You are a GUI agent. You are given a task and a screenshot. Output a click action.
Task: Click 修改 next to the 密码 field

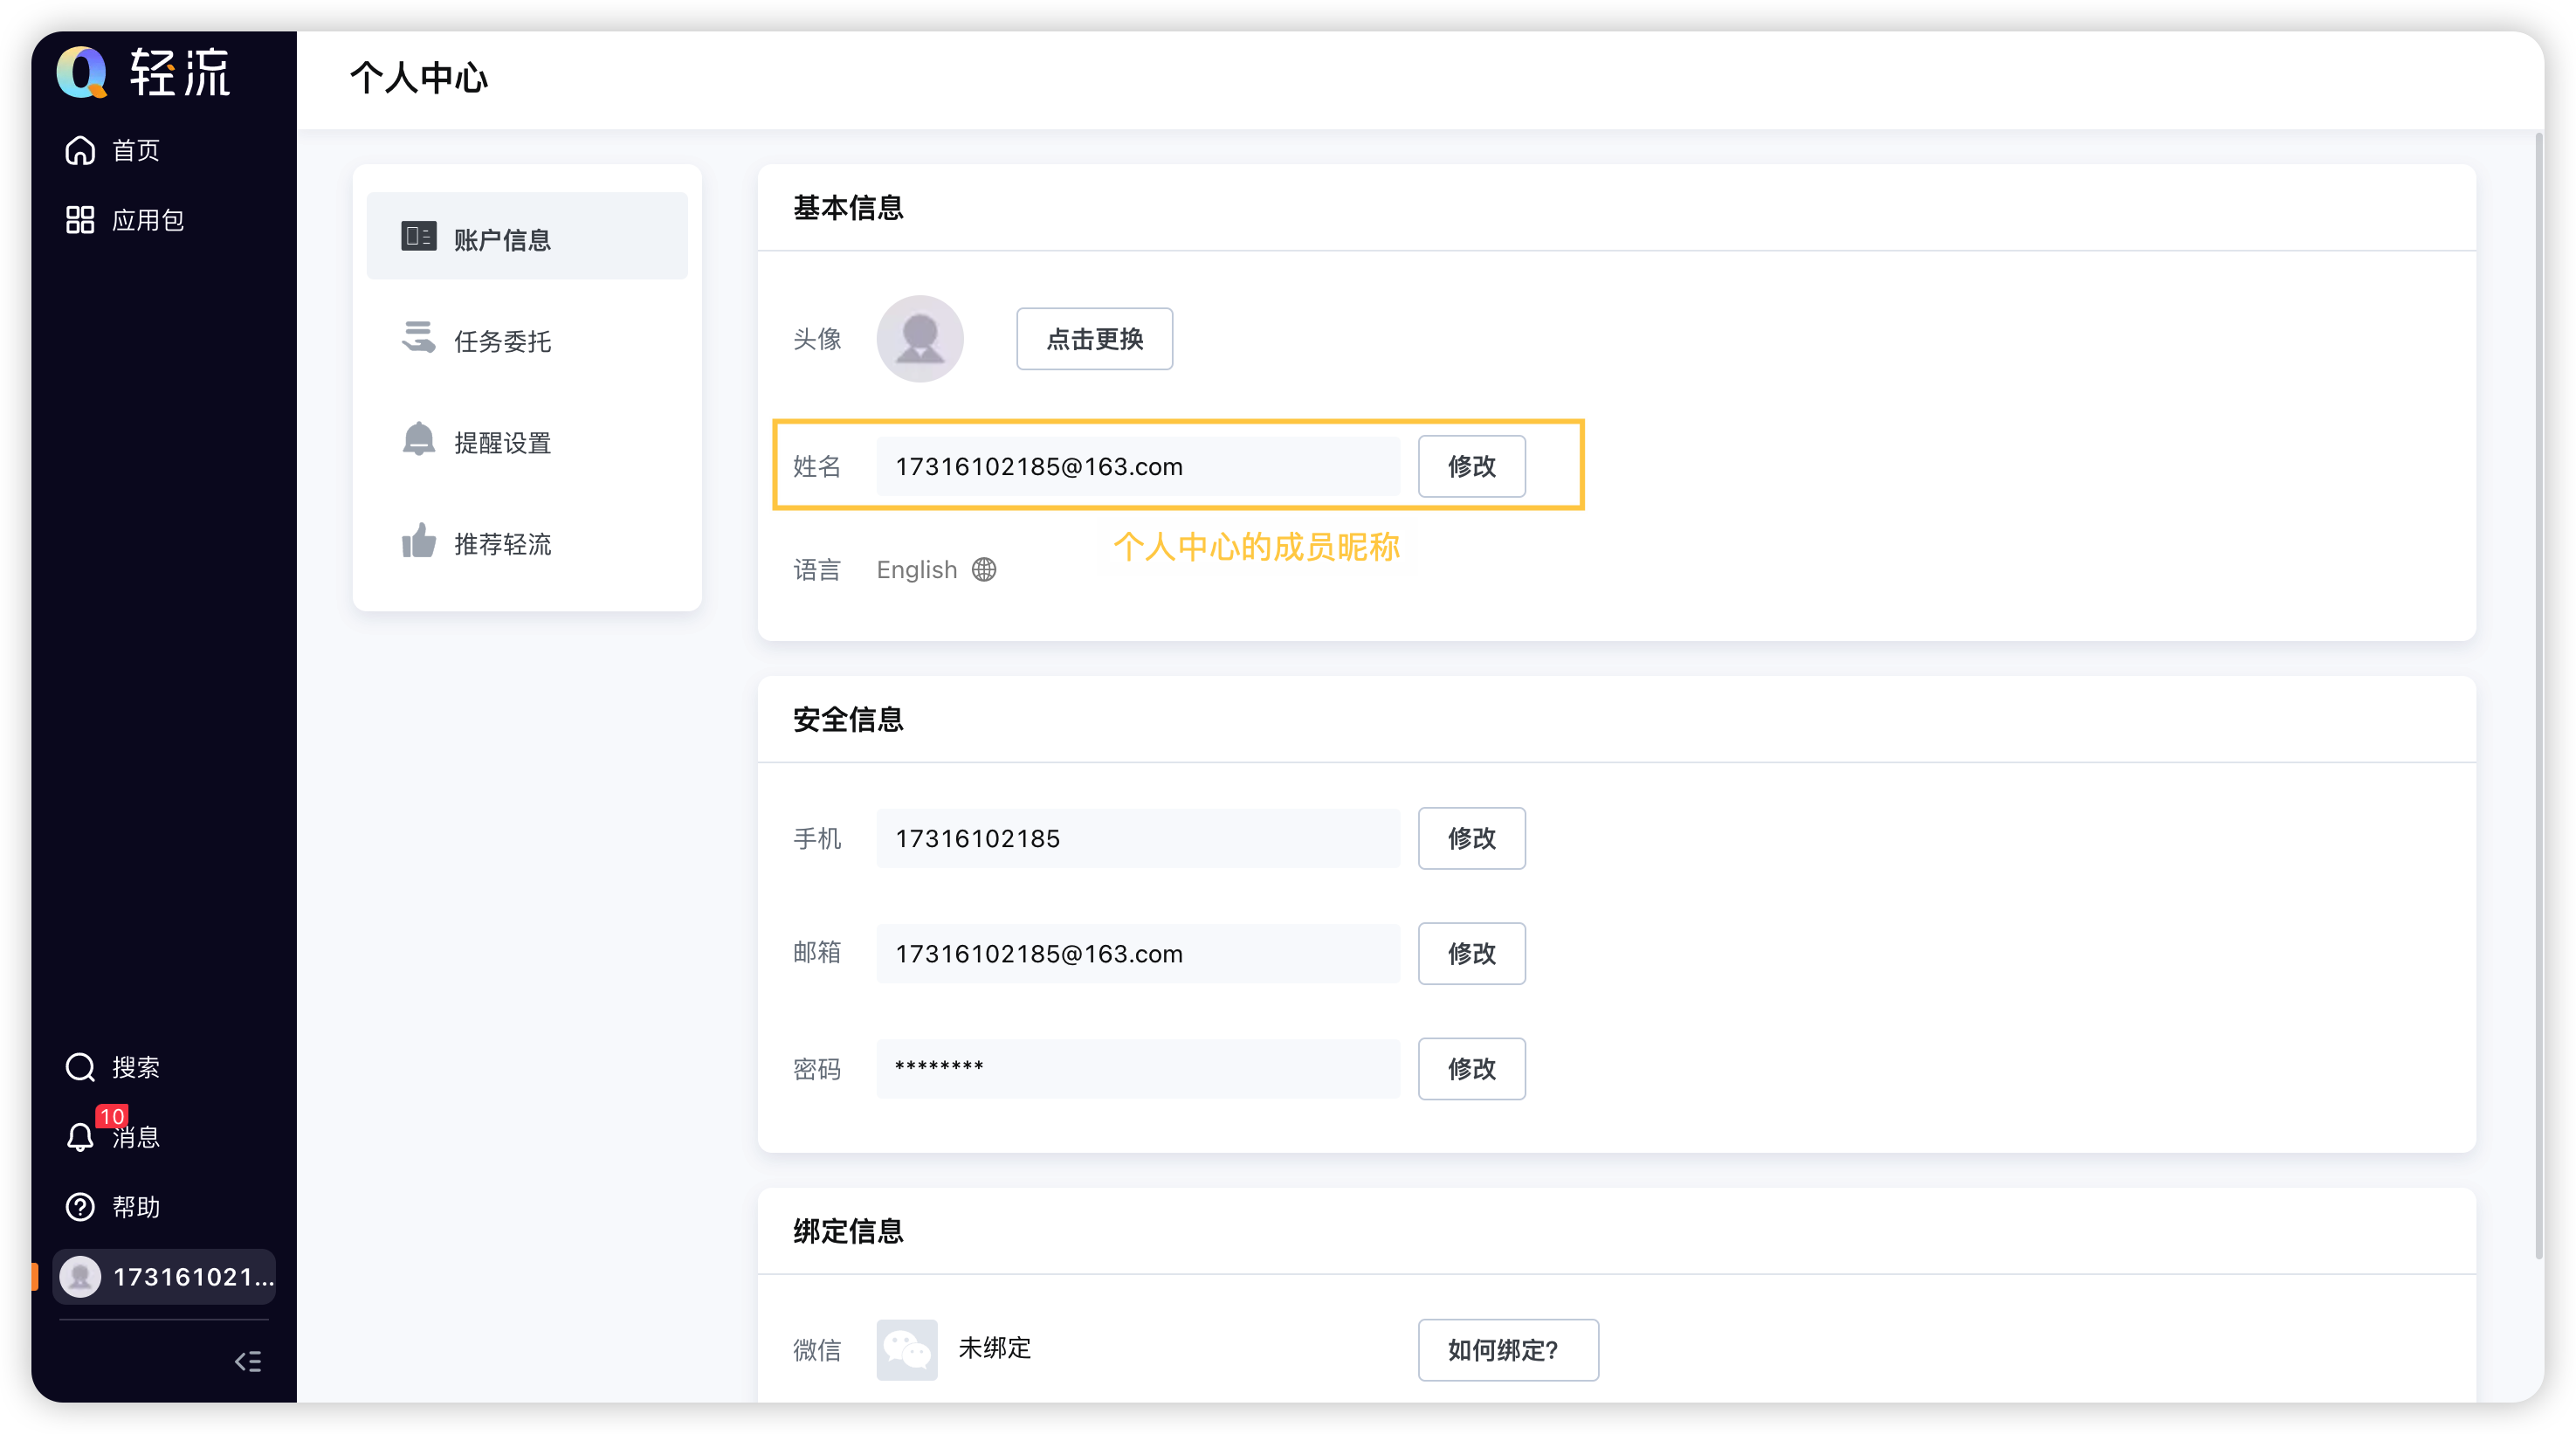1471,1069
